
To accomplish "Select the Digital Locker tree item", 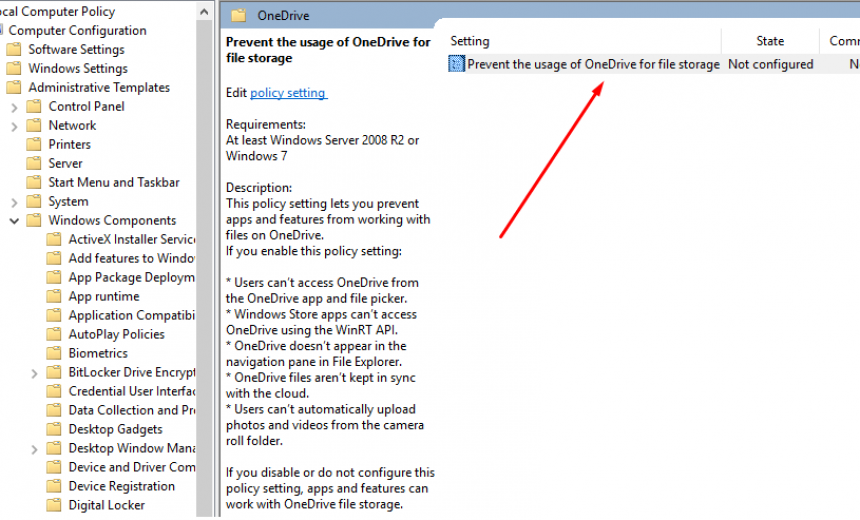I will [106, 505].
